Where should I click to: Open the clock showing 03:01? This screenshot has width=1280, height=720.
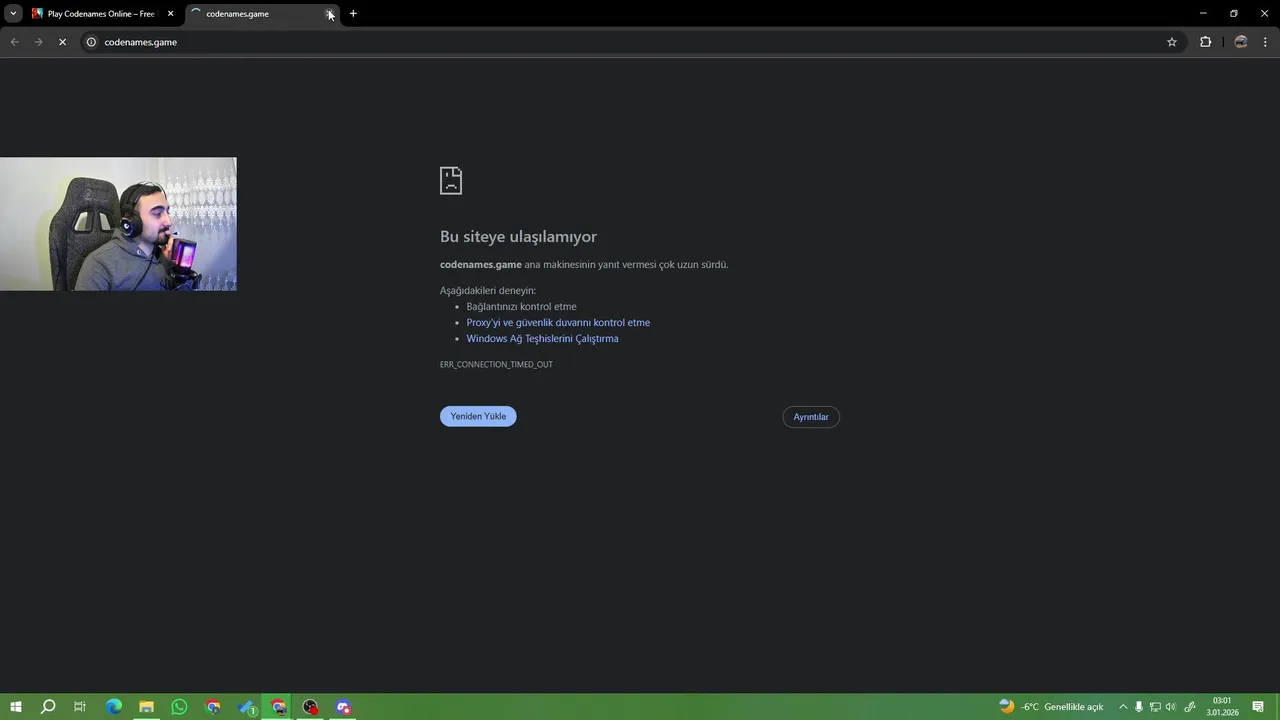click(1222, 707)
